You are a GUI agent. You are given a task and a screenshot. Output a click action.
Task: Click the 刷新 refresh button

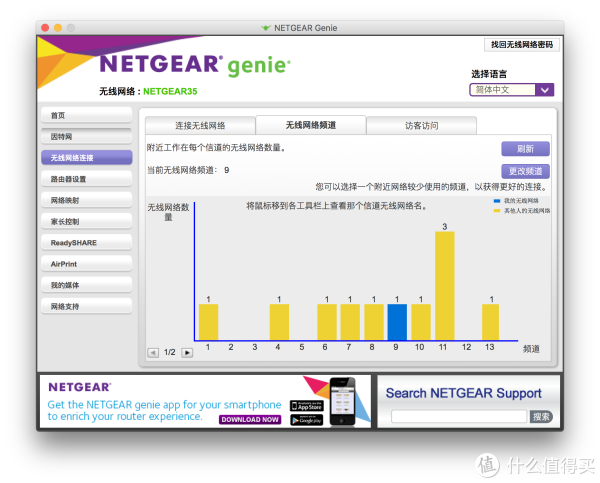point(525,149)
